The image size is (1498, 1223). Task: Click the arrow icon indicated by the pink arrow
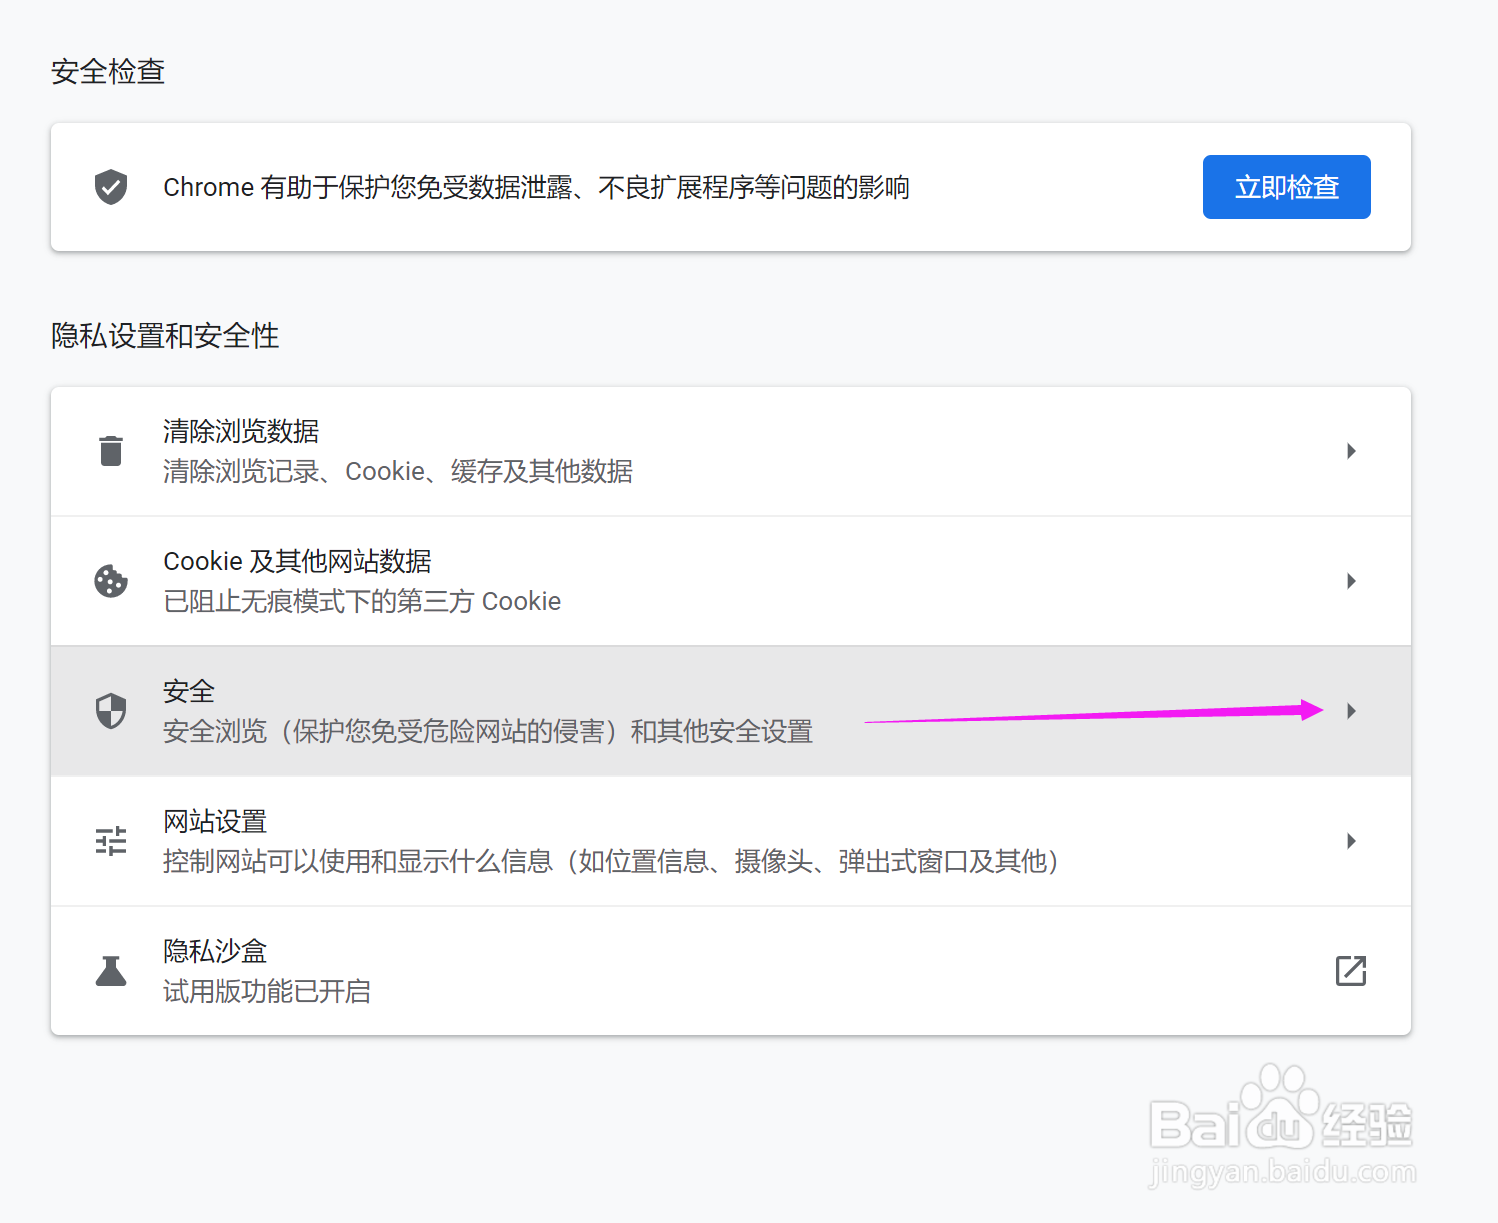click(1351, 710)
